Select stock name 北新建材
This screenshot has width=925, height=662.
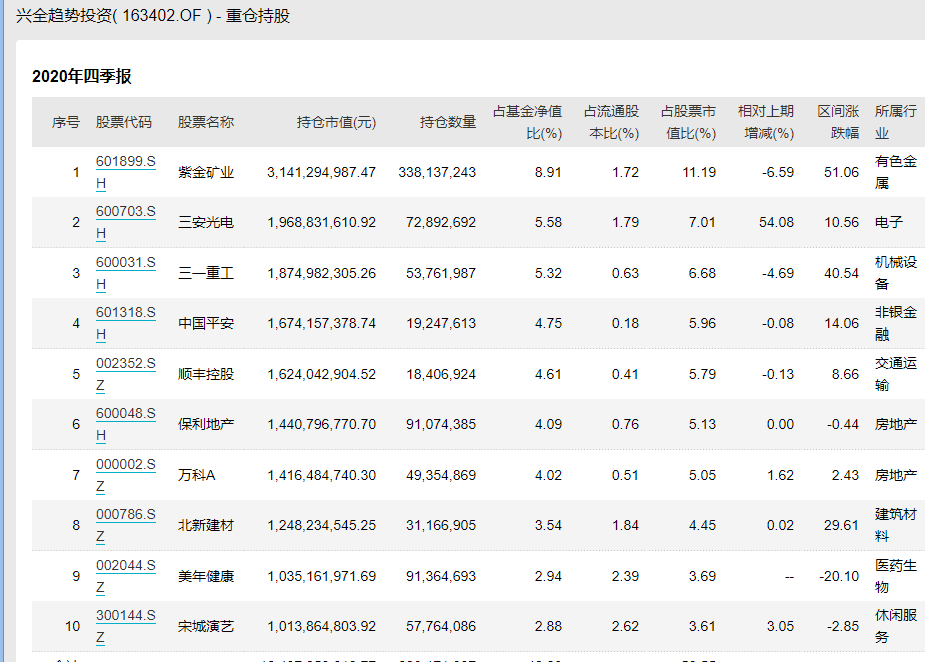[x=206, y=525]
